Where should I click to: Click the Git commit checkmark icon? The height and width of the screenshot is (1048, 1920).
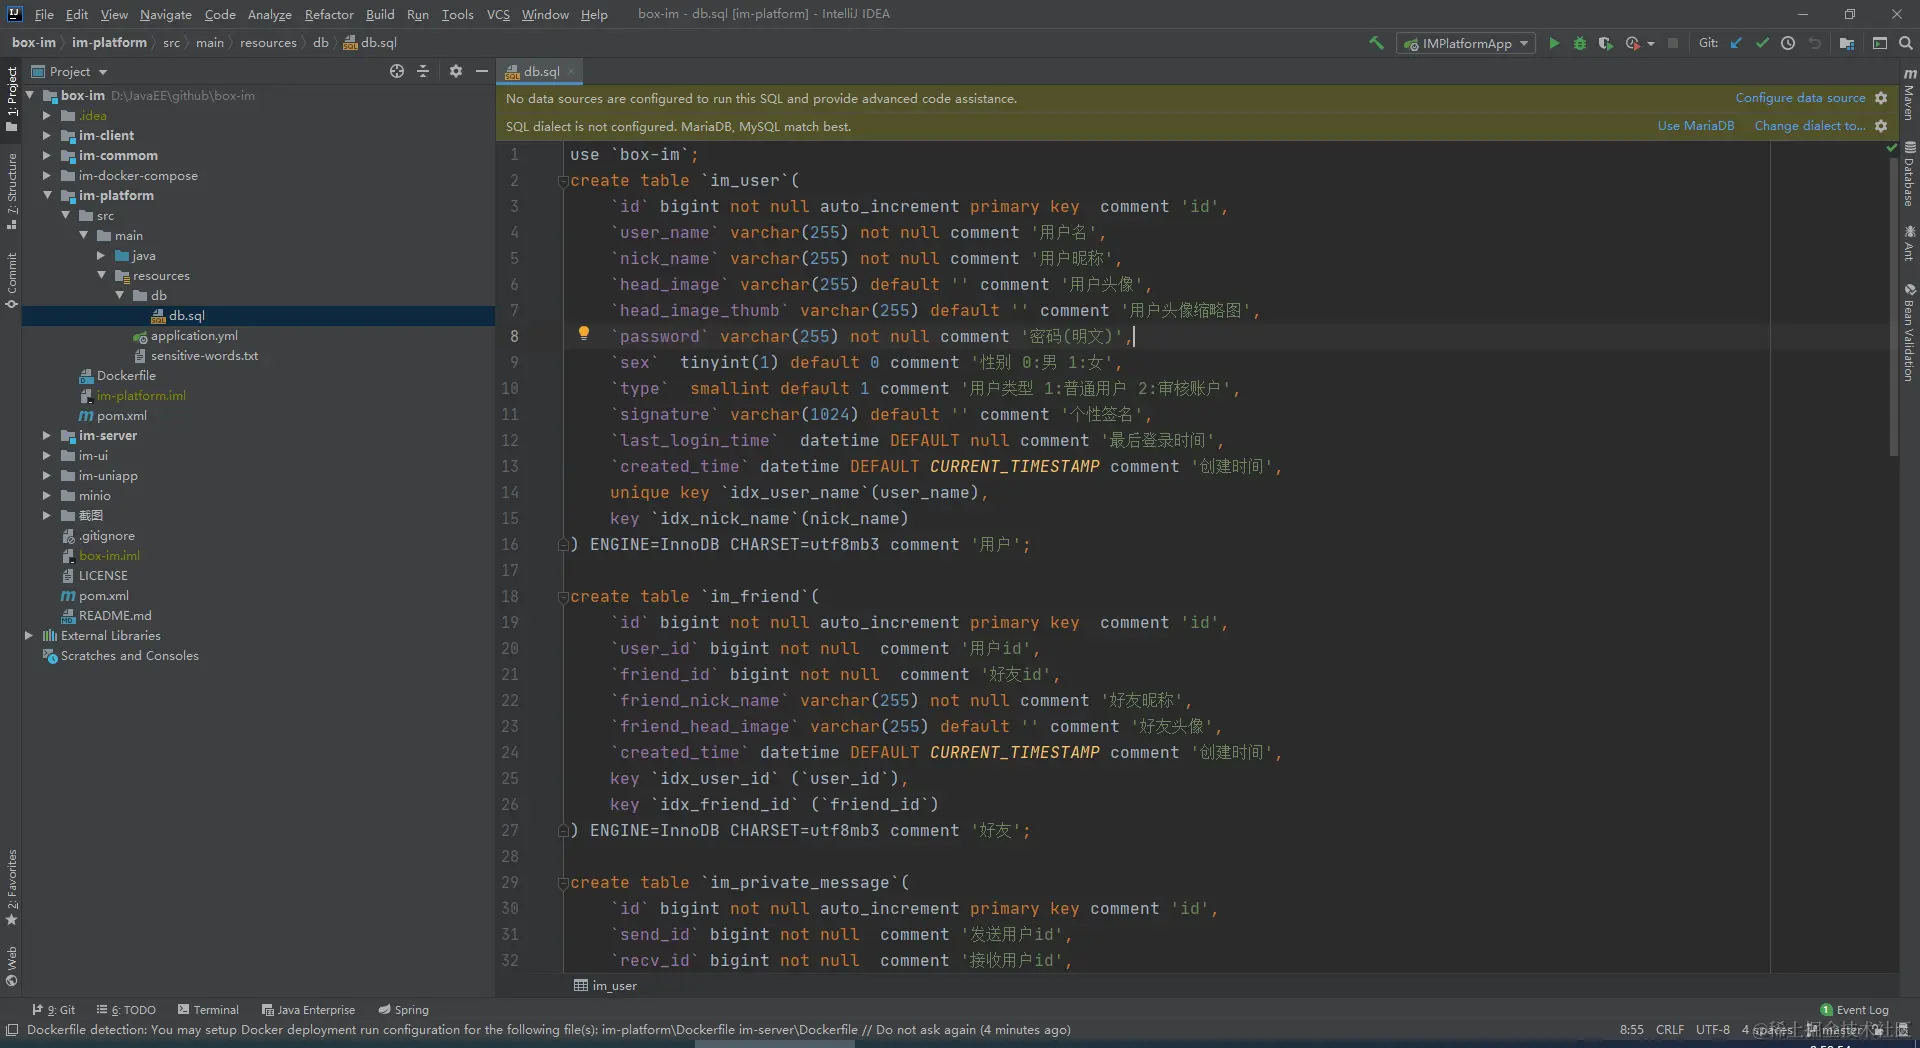click(x=1762, y=43)
